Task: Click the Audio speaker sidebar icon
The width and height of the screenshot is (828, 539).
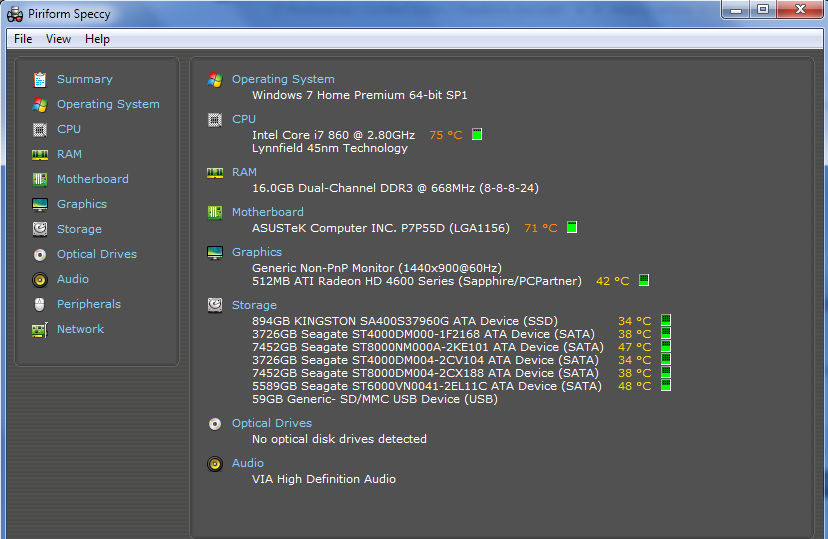Action: (x=40, y=279)
